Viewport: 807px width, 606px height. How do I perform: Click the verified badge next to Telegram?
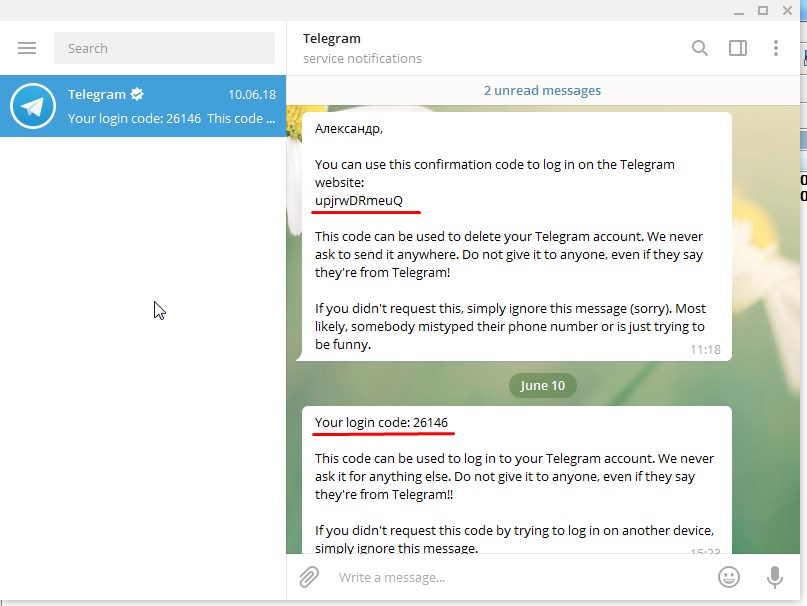pos(137,94)
